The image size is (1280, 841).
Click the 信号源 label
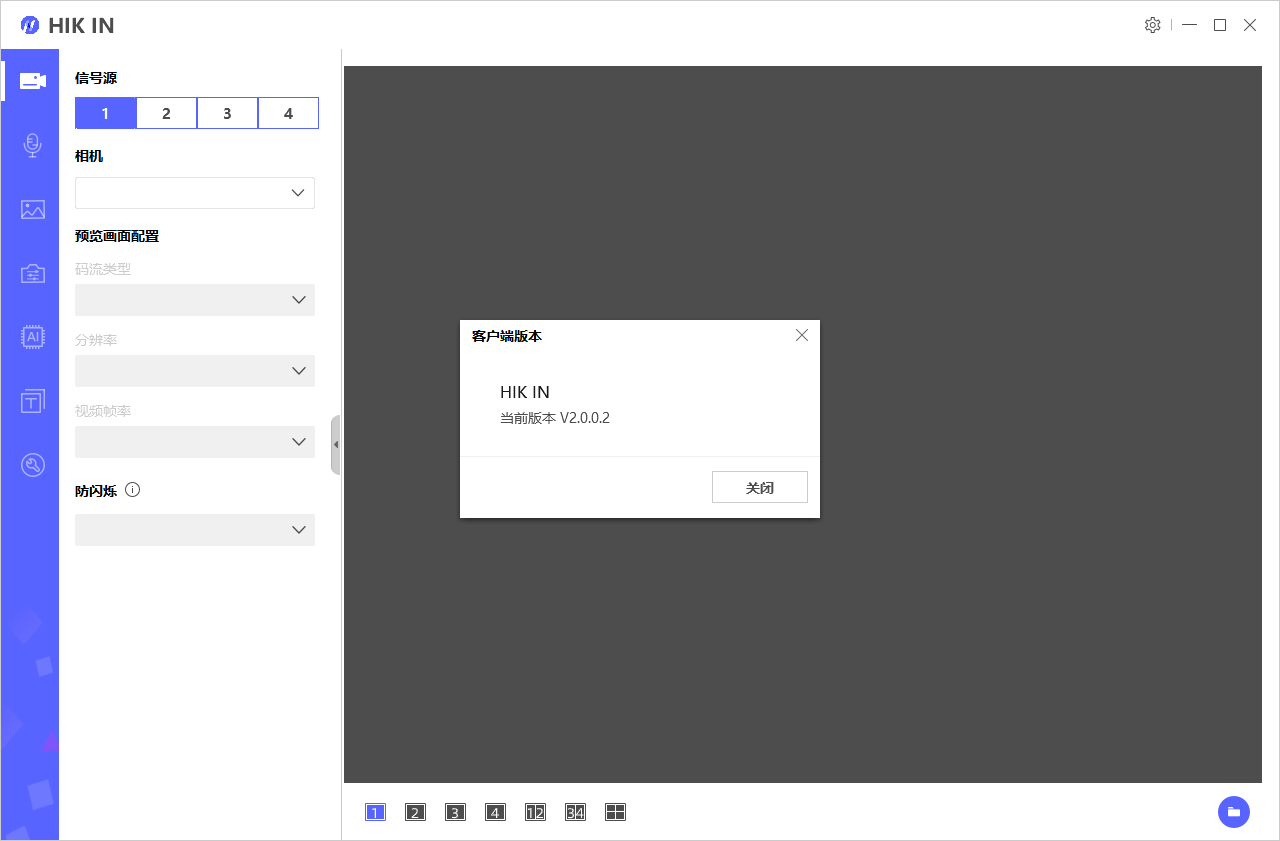[x=96, y=78]
